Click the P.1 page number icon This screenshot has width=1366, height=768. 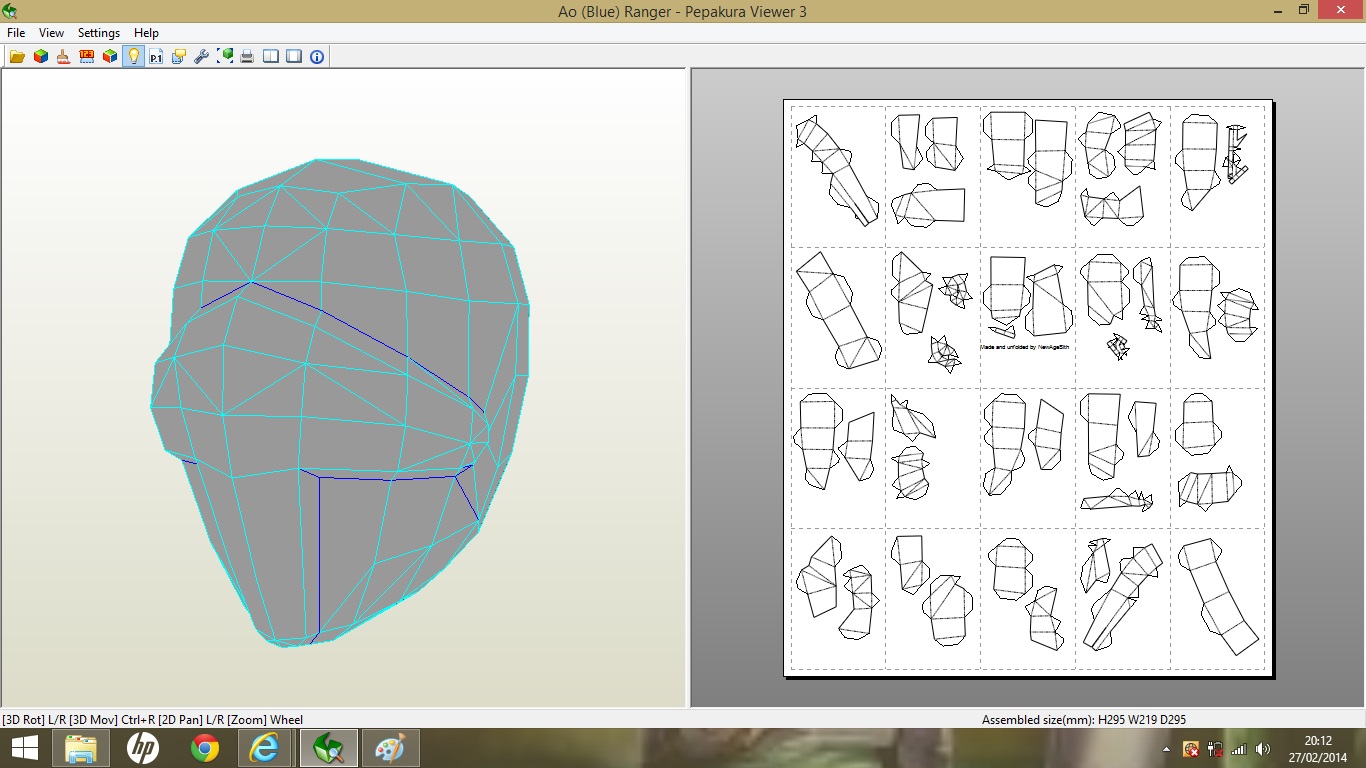pyautogui.click(x=156, y=56)
